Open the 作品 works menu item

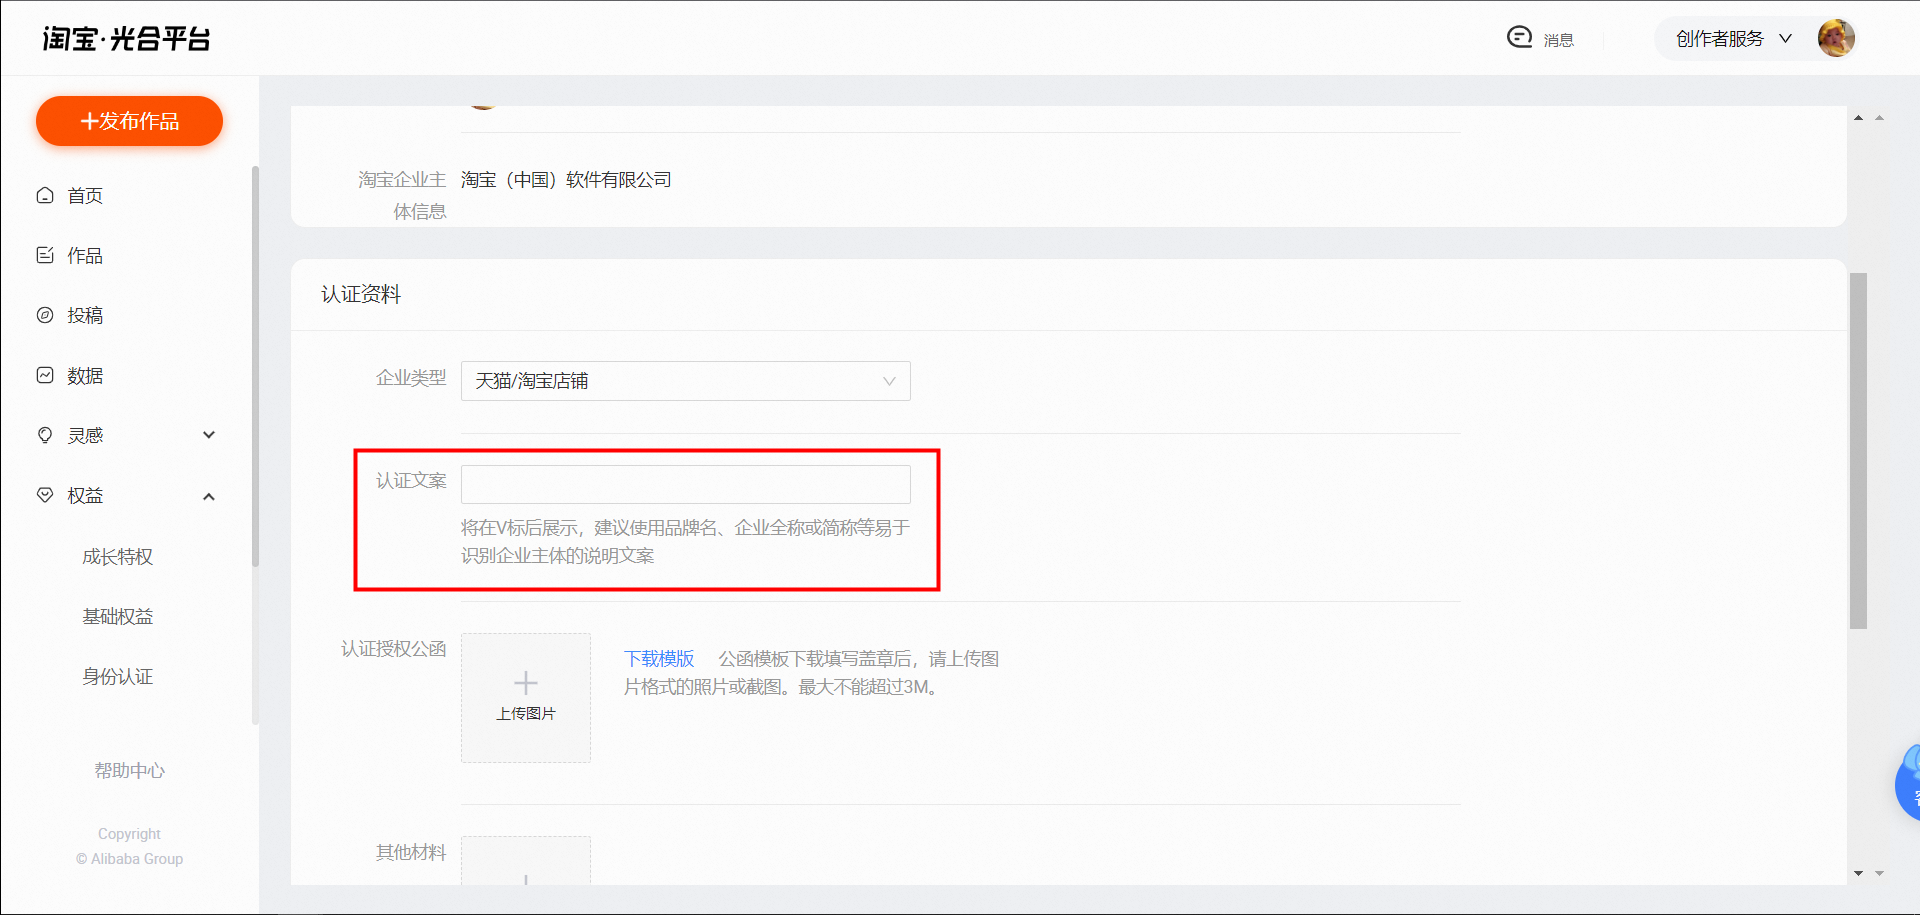tap(85, 256)
